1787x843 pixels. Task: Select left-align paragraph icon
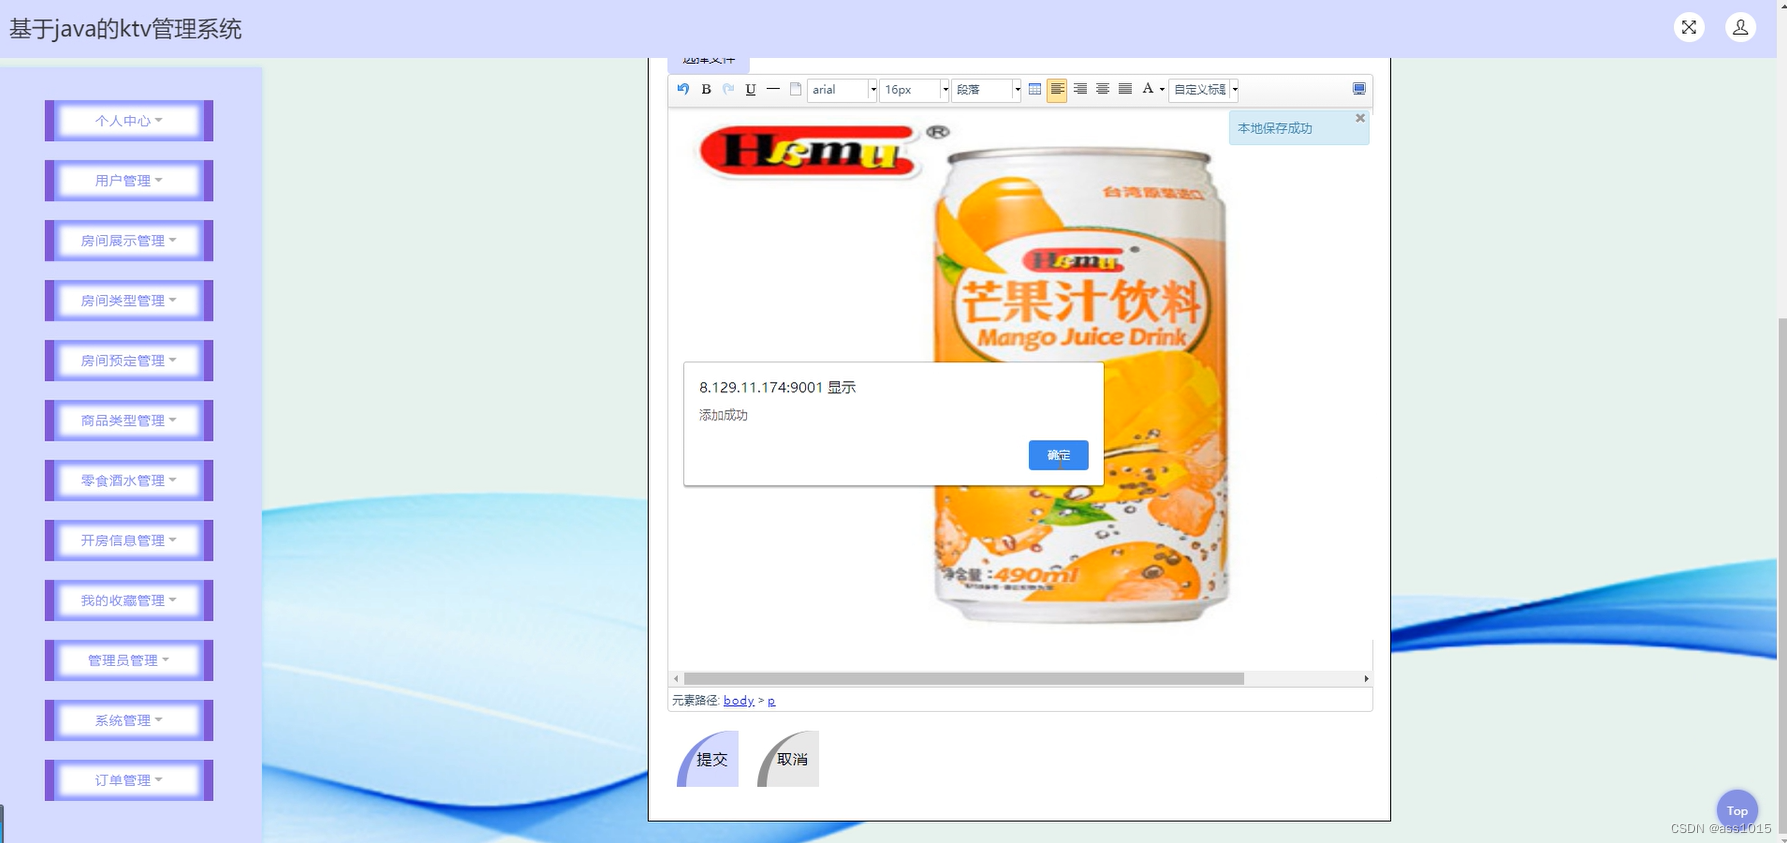[x=1057, y=90]
